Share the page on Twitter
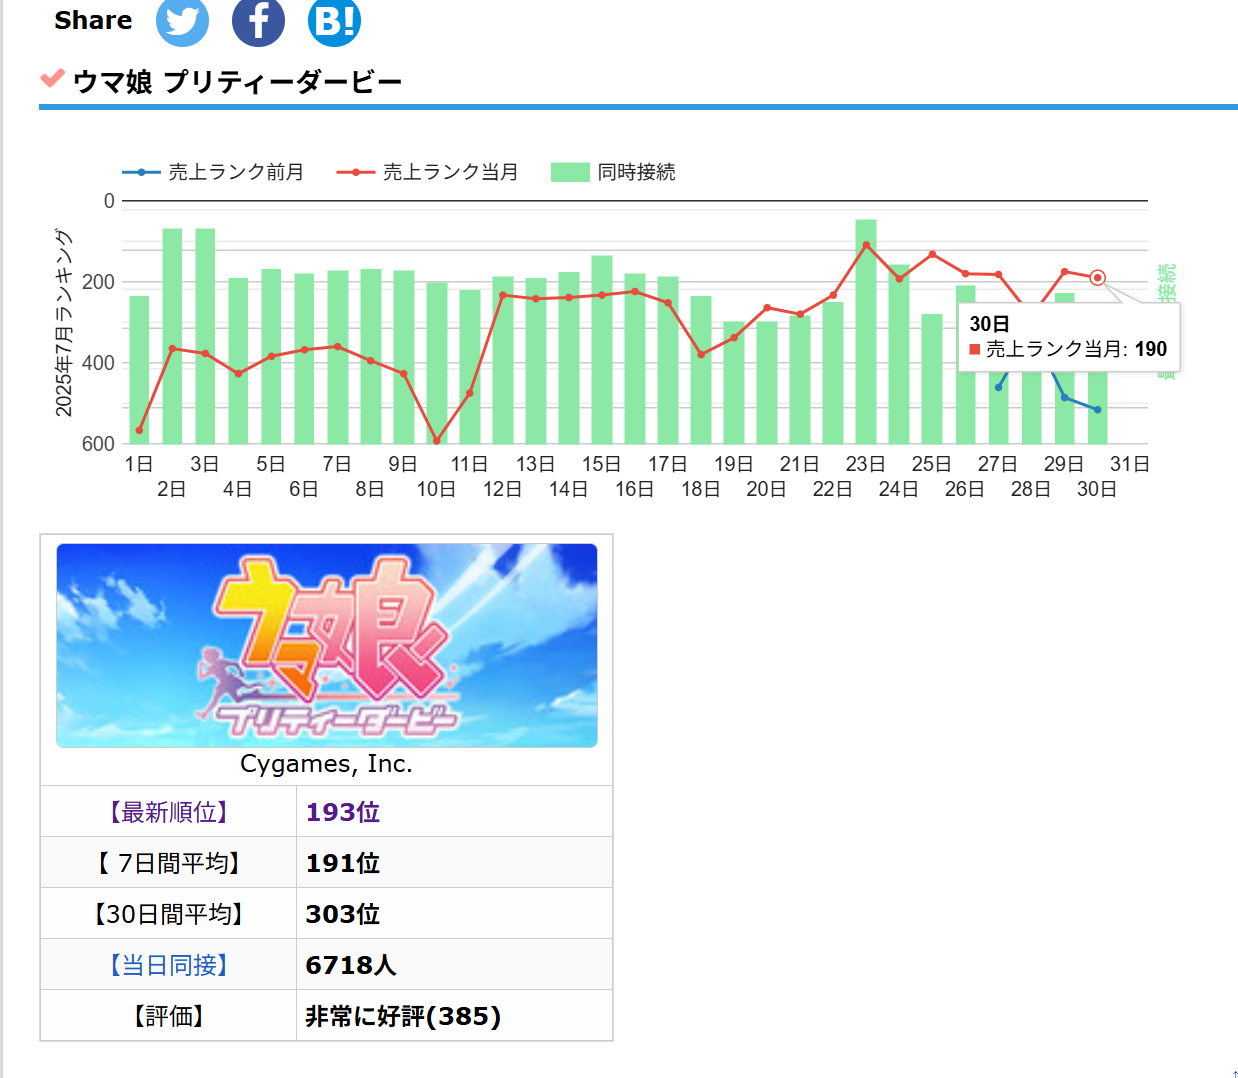The width and height of the screenshot is (1238, 1078). coord(182,21)
